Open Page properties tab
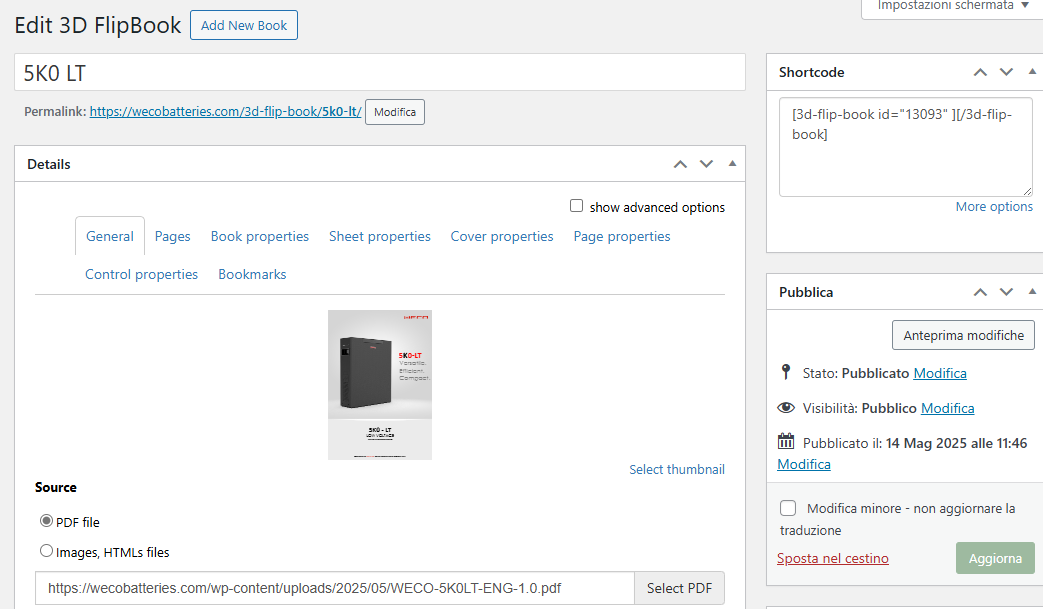Screen dimensions: 1043x609 pyautogui.click(x=622, y=237)
